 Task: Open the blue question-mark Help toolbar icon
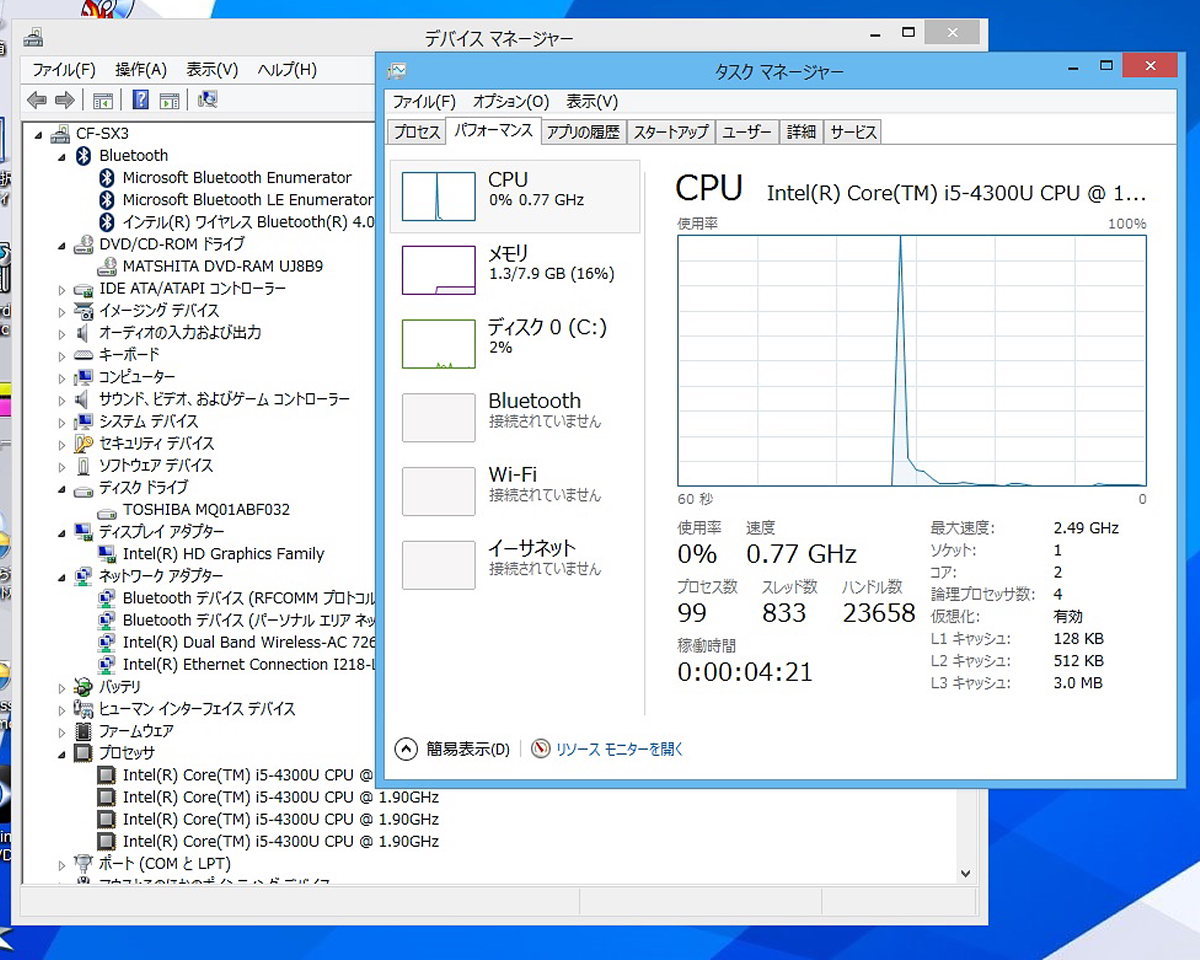tap(141, 100)
